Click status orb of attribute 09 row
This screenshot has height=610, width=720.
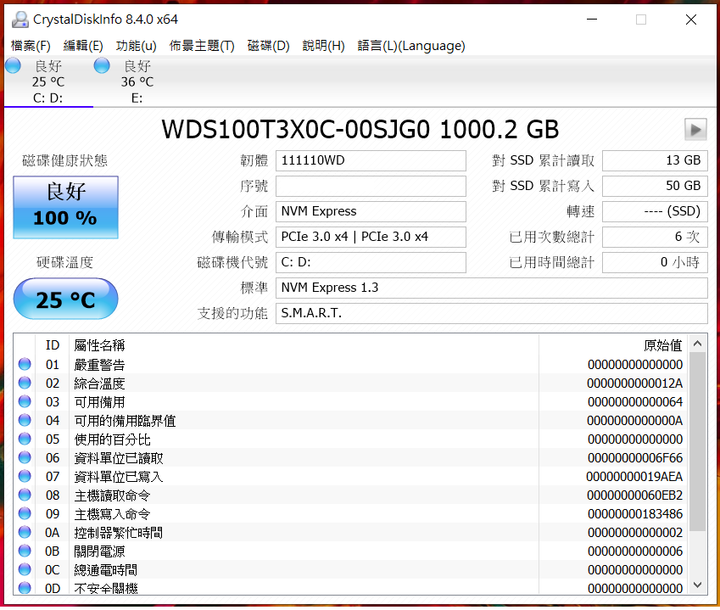click(25, 514)
